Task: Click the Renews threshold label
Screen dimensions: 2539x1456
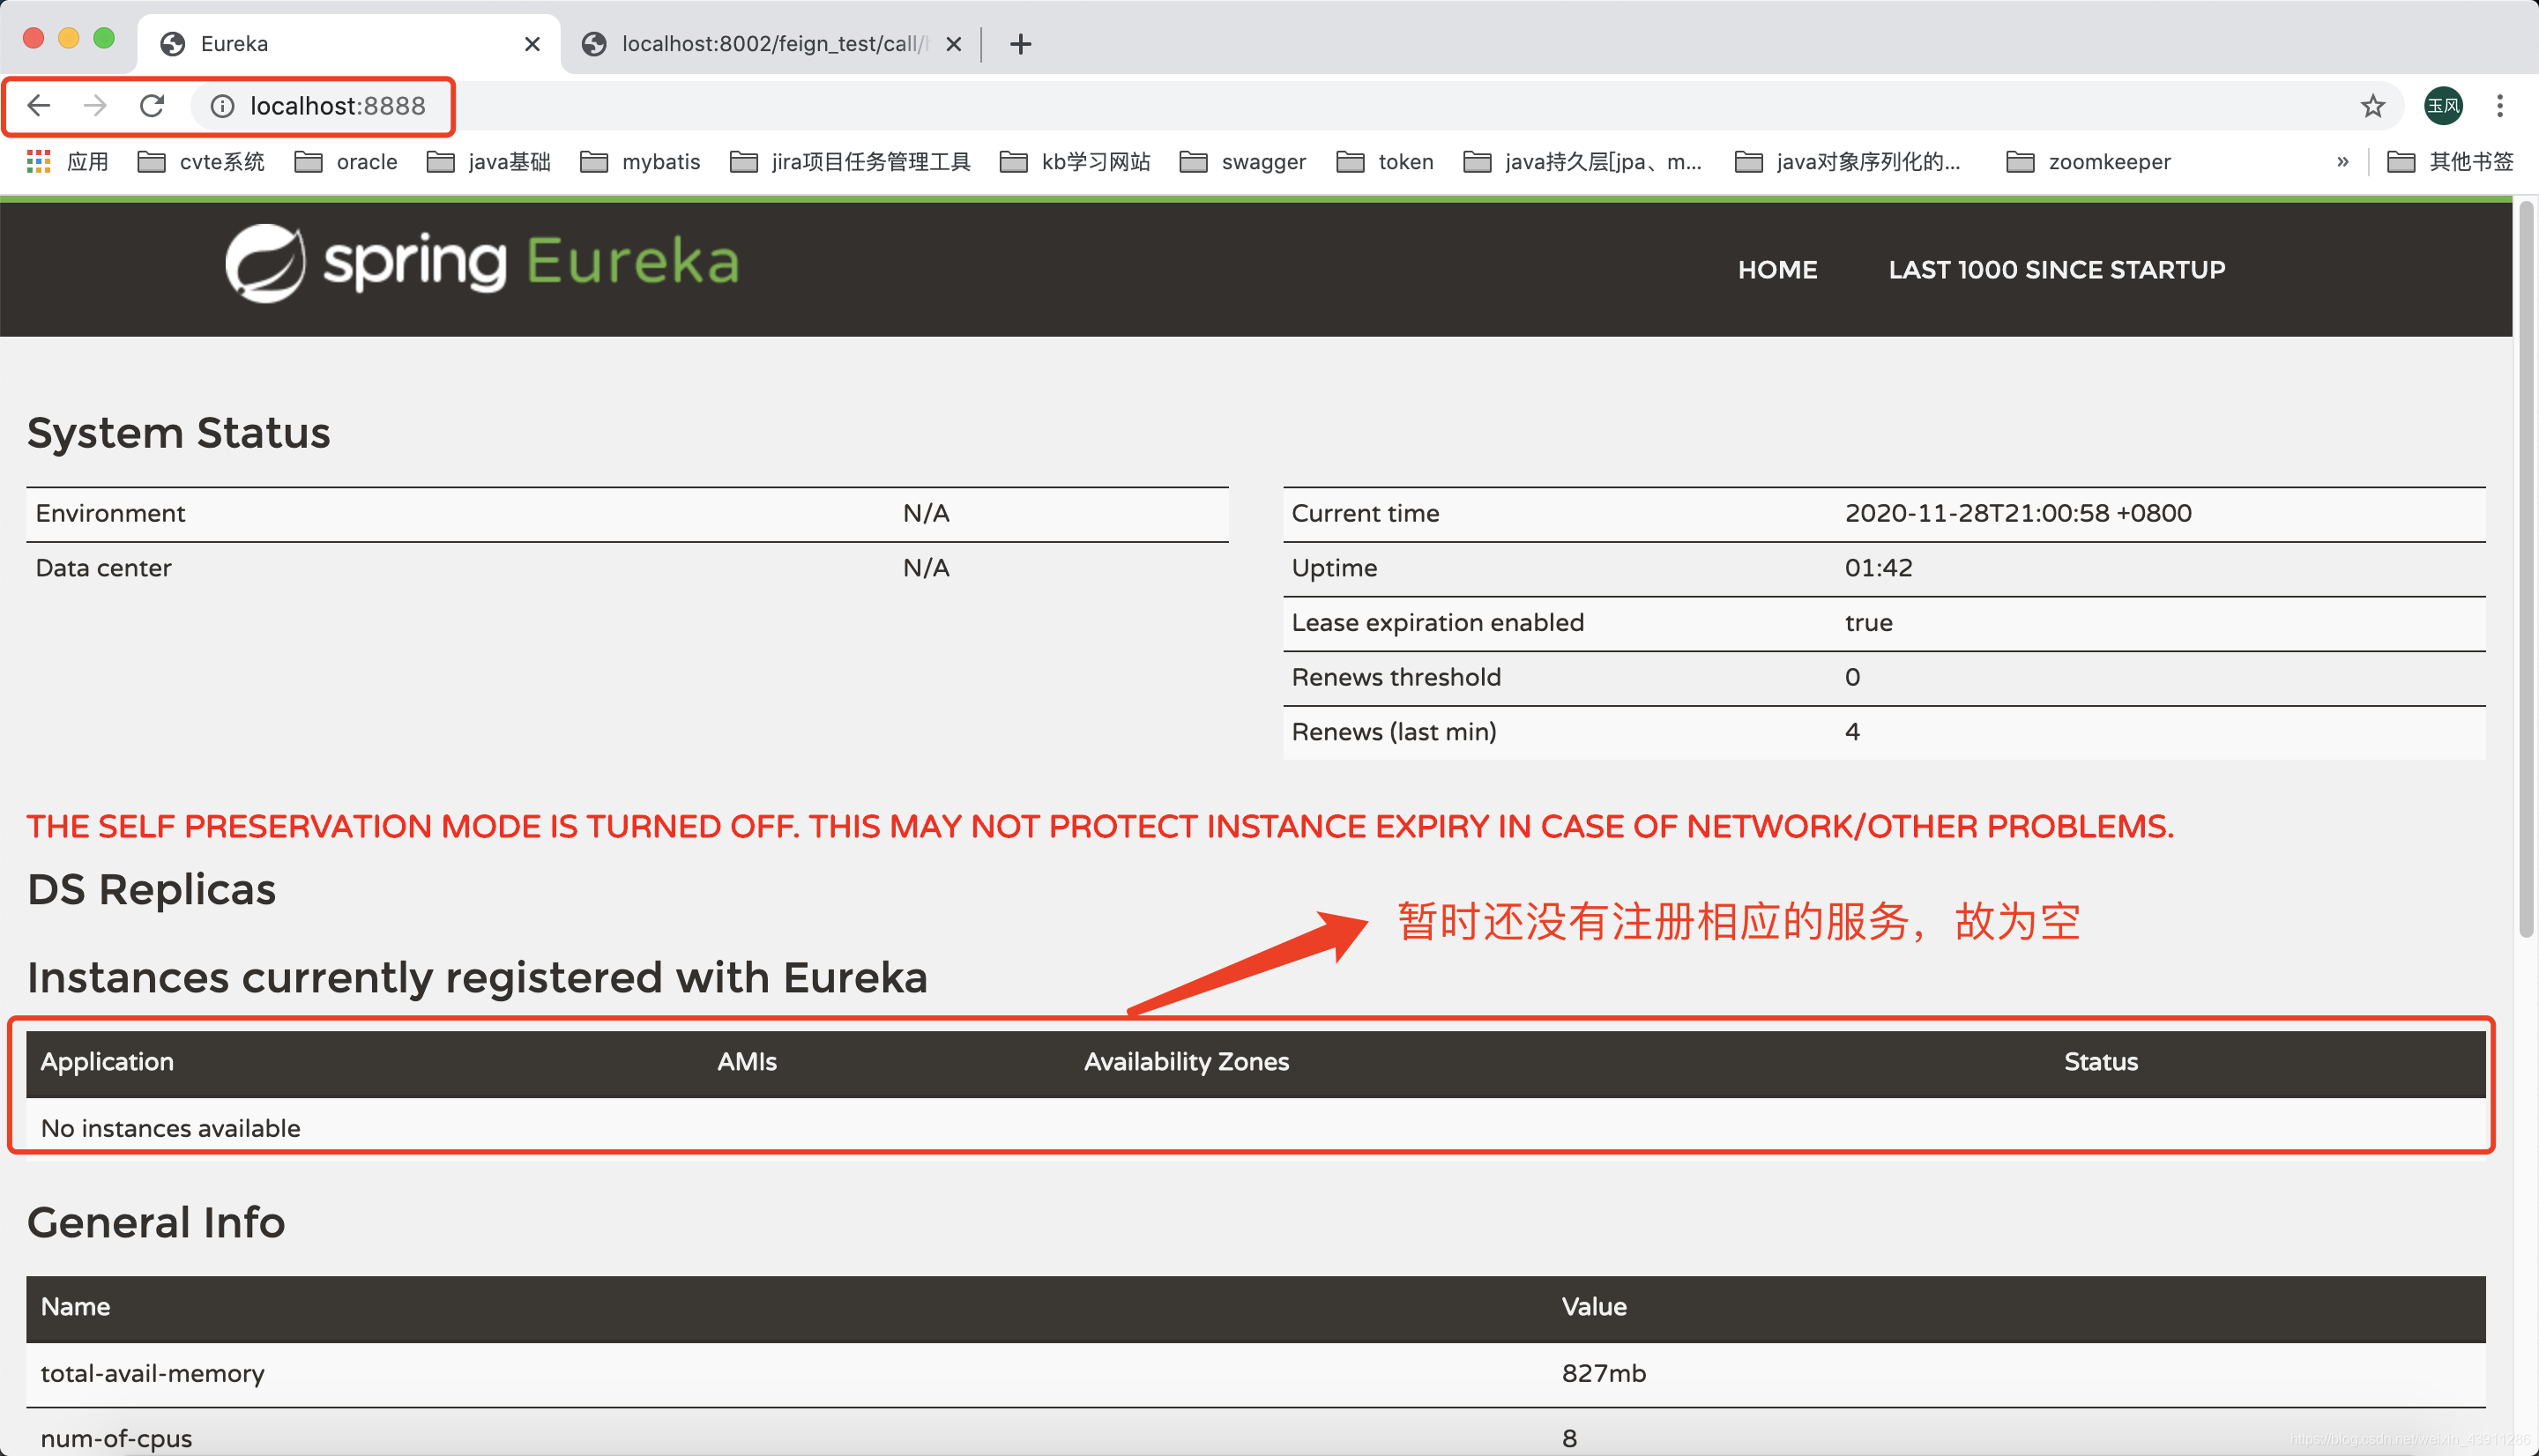Action: pos(1396,677)
